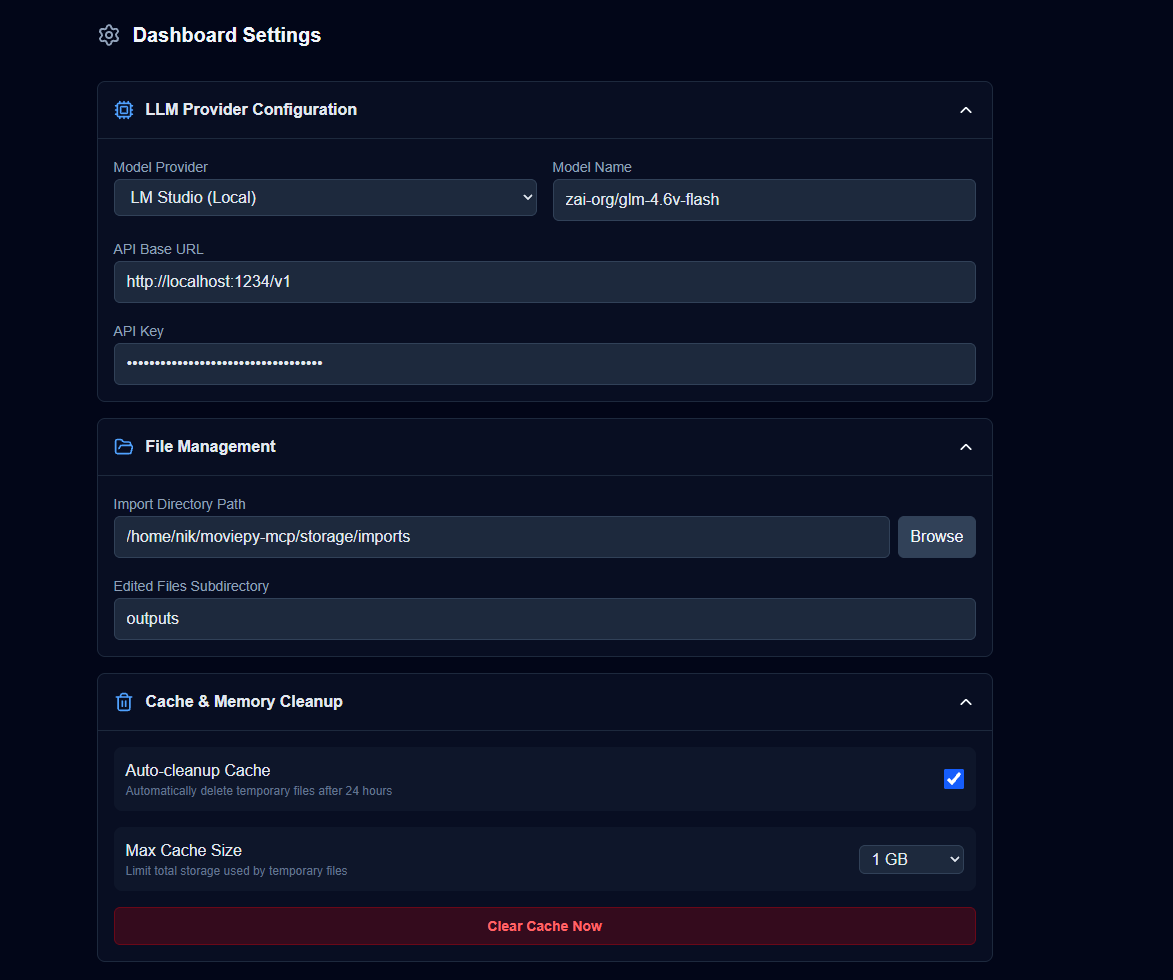The width and height of the screenshot is (1173, 980).
Task: Click the Dashboard Settings gear icon
Action: [109, 35]
